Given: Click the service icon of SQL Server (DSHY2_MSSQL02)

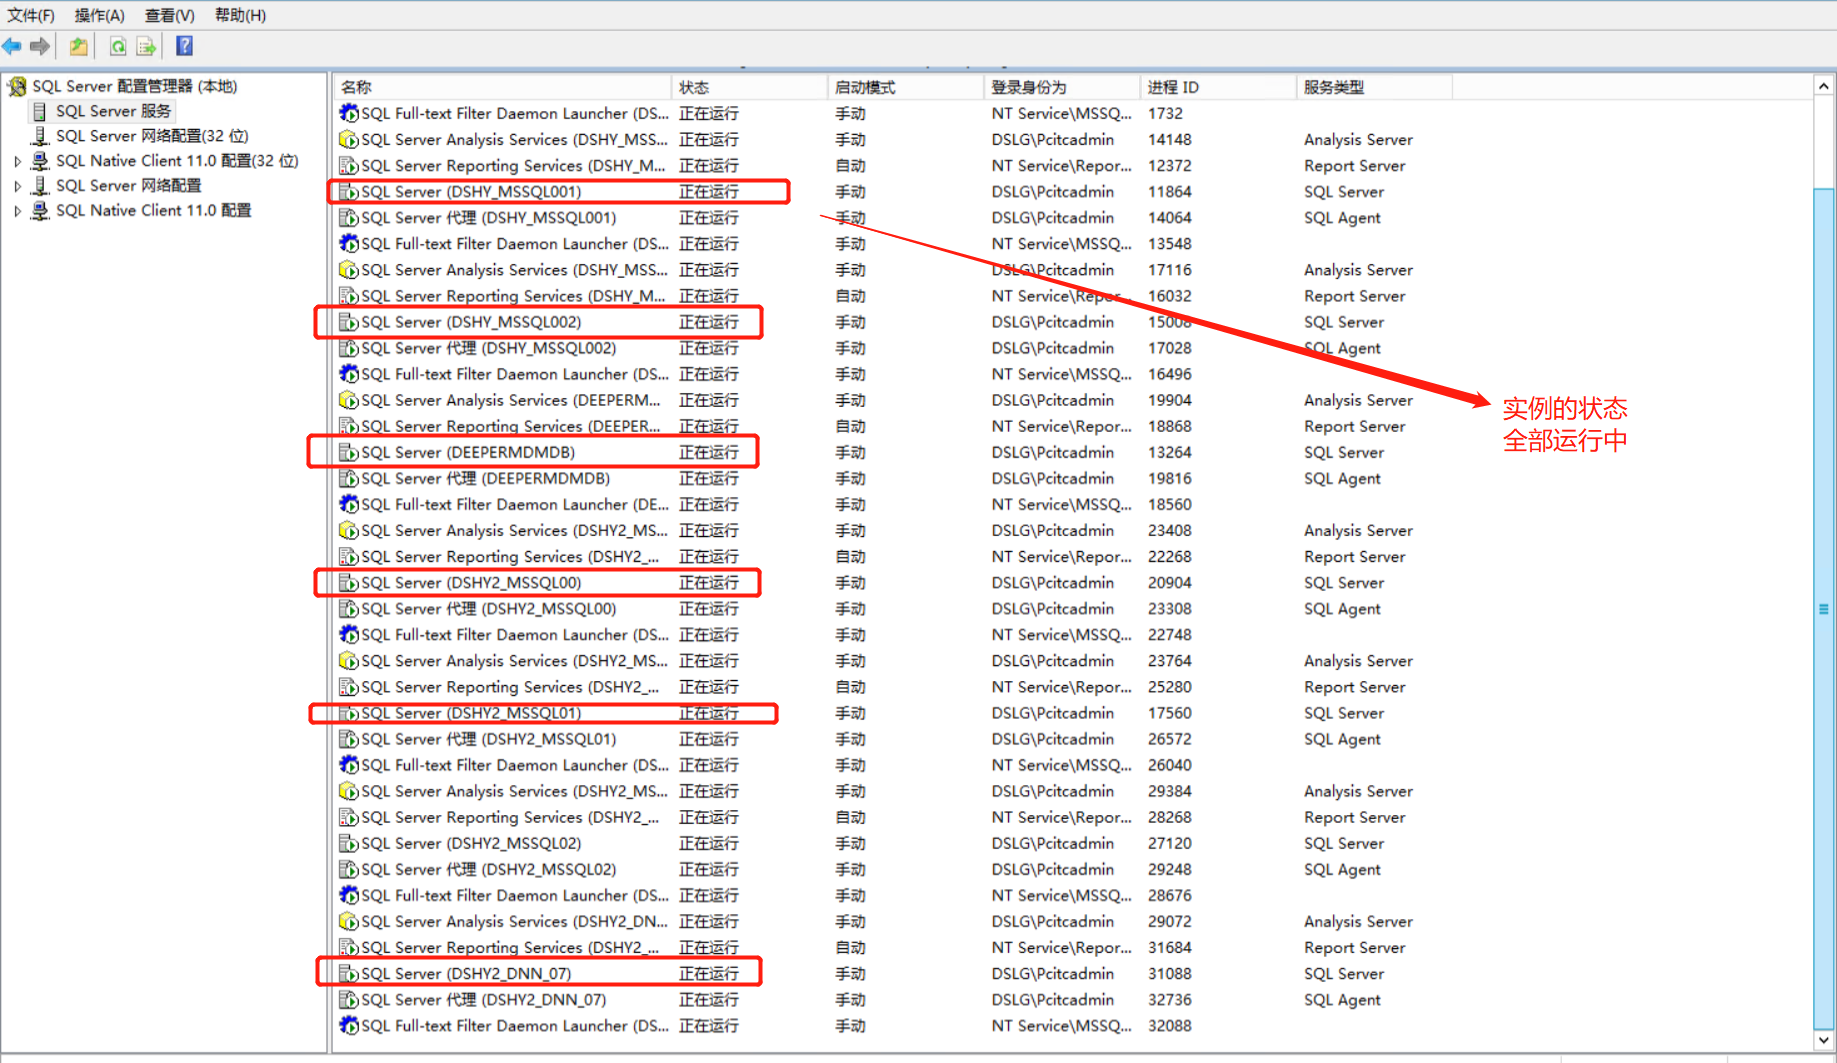Looking at the screenshot, I should (x=348, y=844).
